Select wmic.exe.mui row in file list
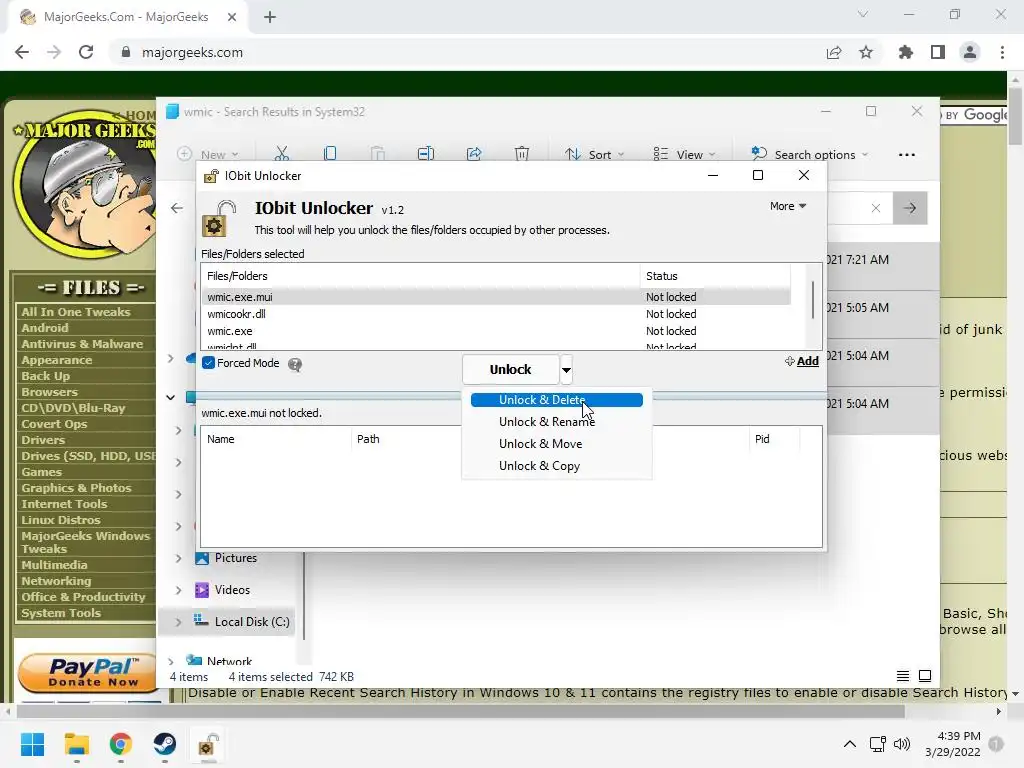The width and height of the screenshot is (1024, 768). tap(496, 297)
